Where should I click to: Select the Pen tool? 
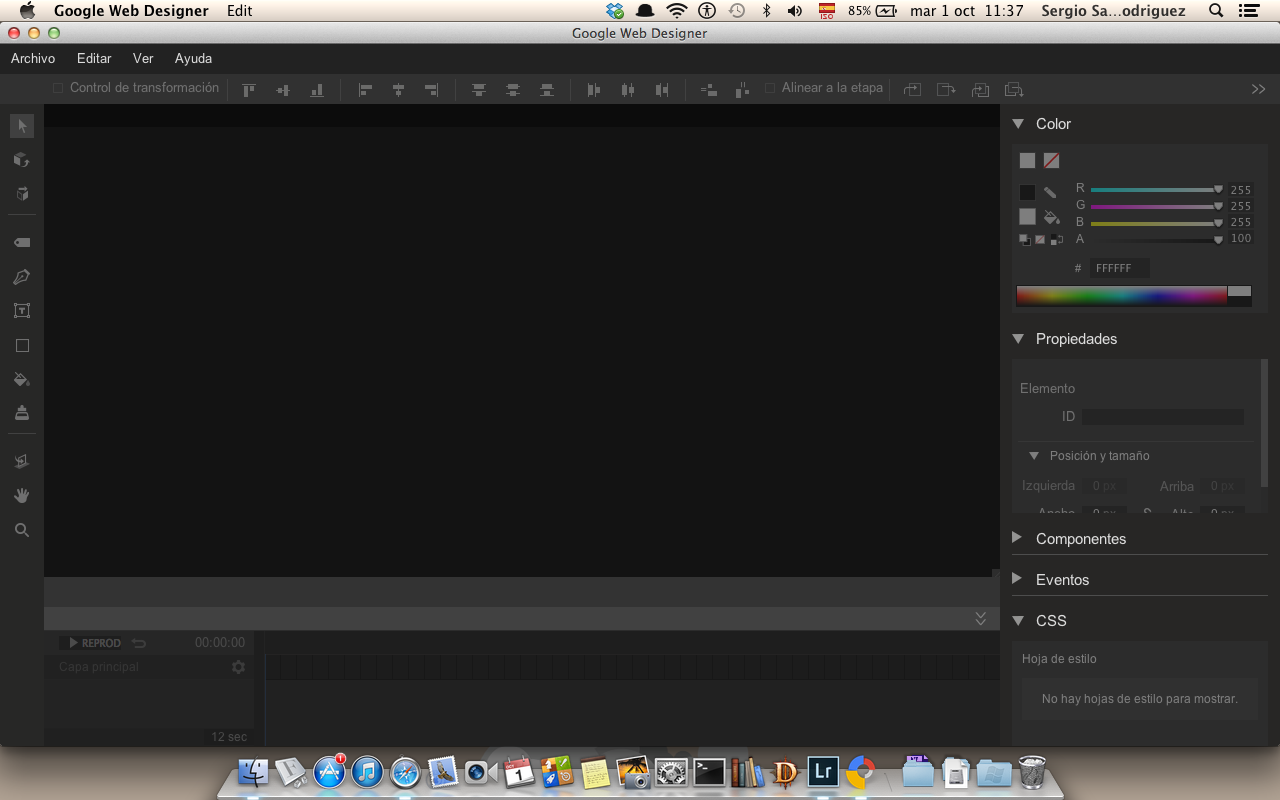22,277
